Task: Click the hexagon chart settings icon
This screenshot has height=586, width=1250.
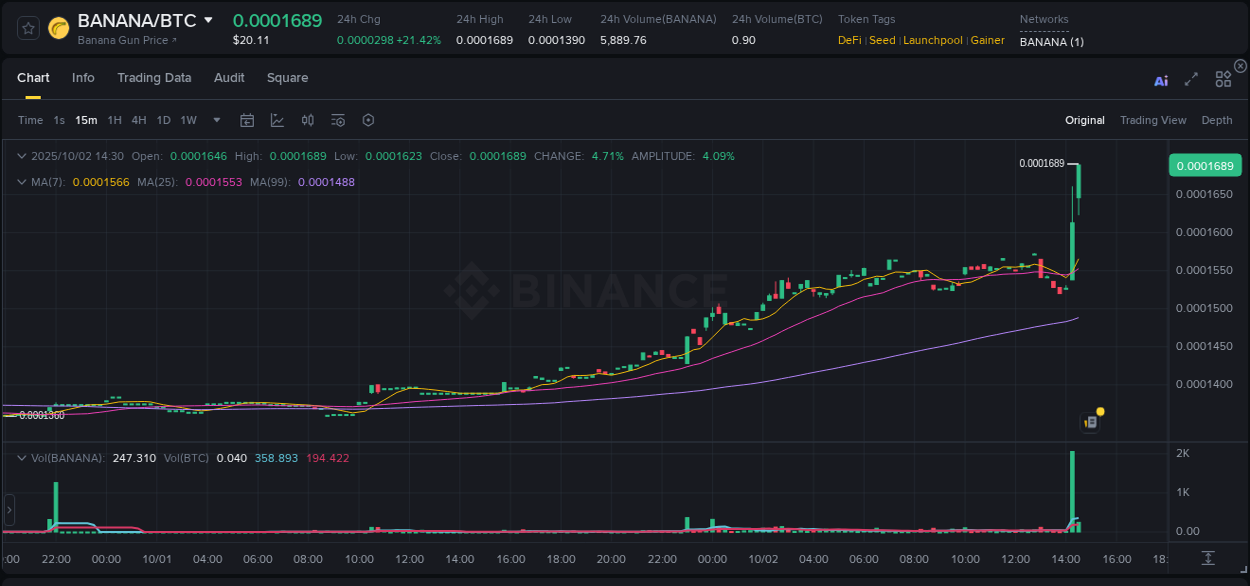Action: [368, 120]
